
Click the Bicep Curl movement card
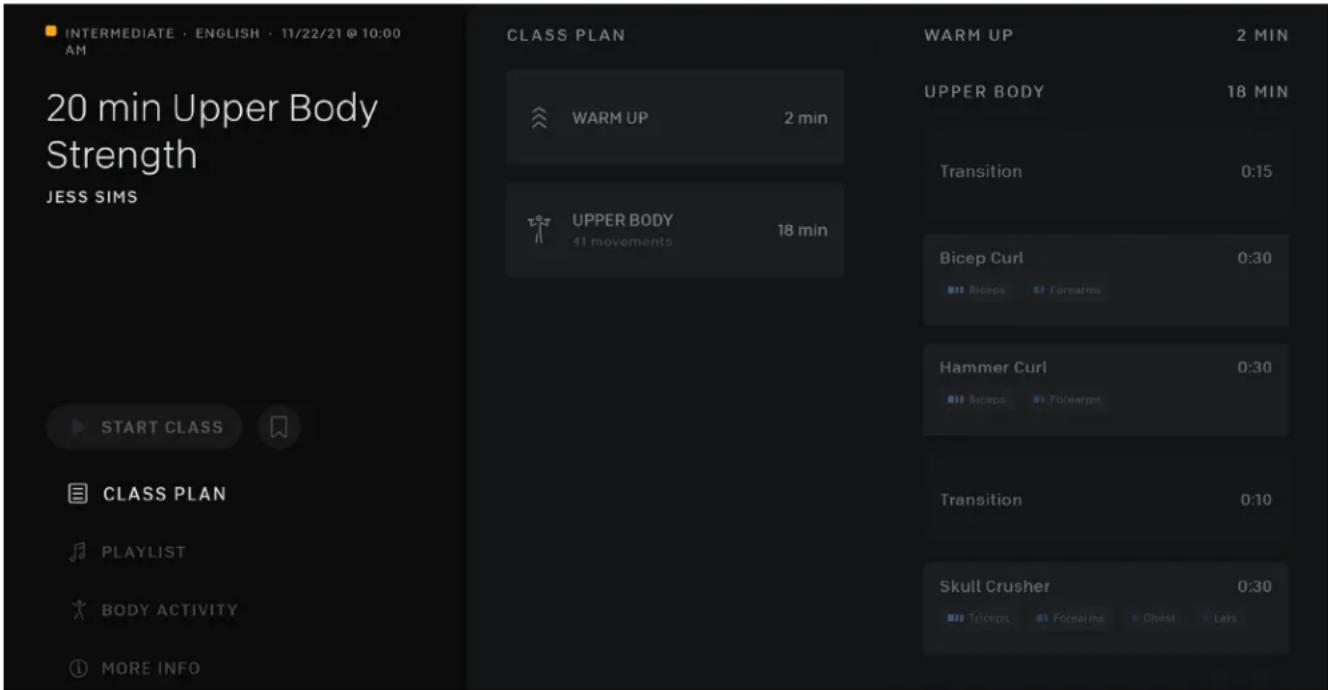pos(1106,280)
